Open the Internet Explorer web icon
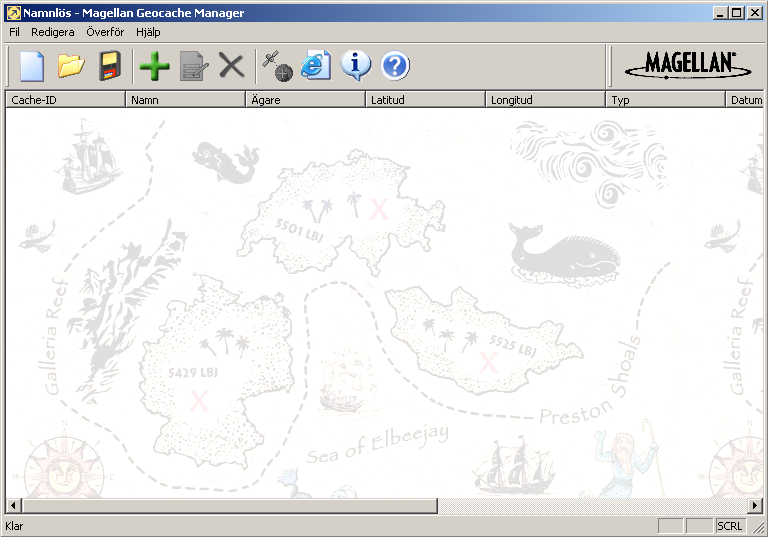The height and width of the screenshot is (537, 768). [x=316, y=66]
